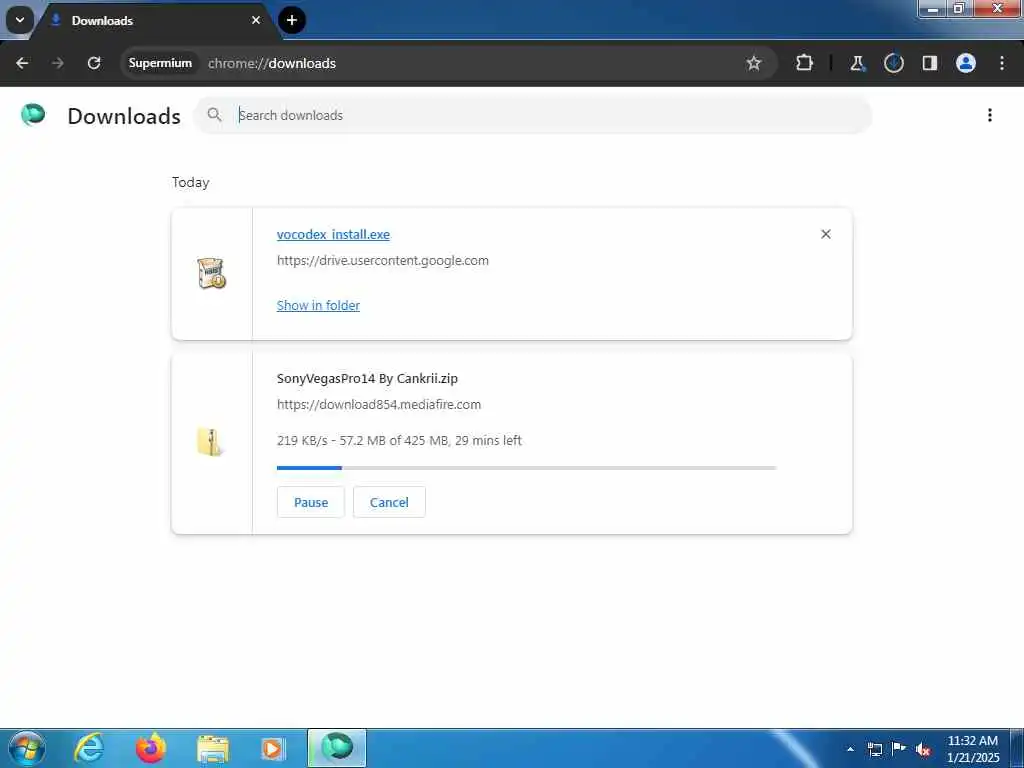Click the magnifier icon in search box
Screen dimensions: 1024x768
pyautogui.click(x=214, y=115)
